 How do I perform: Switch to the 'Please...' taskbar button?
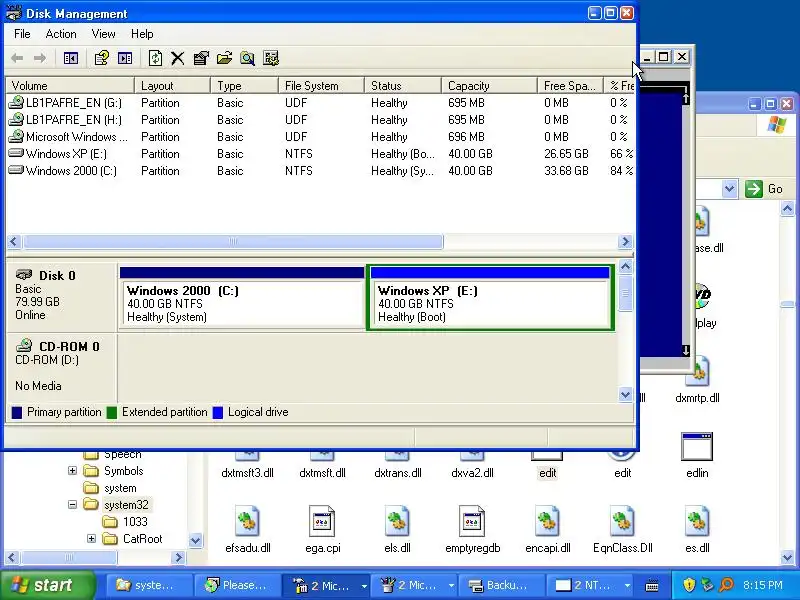click(237, 585)
